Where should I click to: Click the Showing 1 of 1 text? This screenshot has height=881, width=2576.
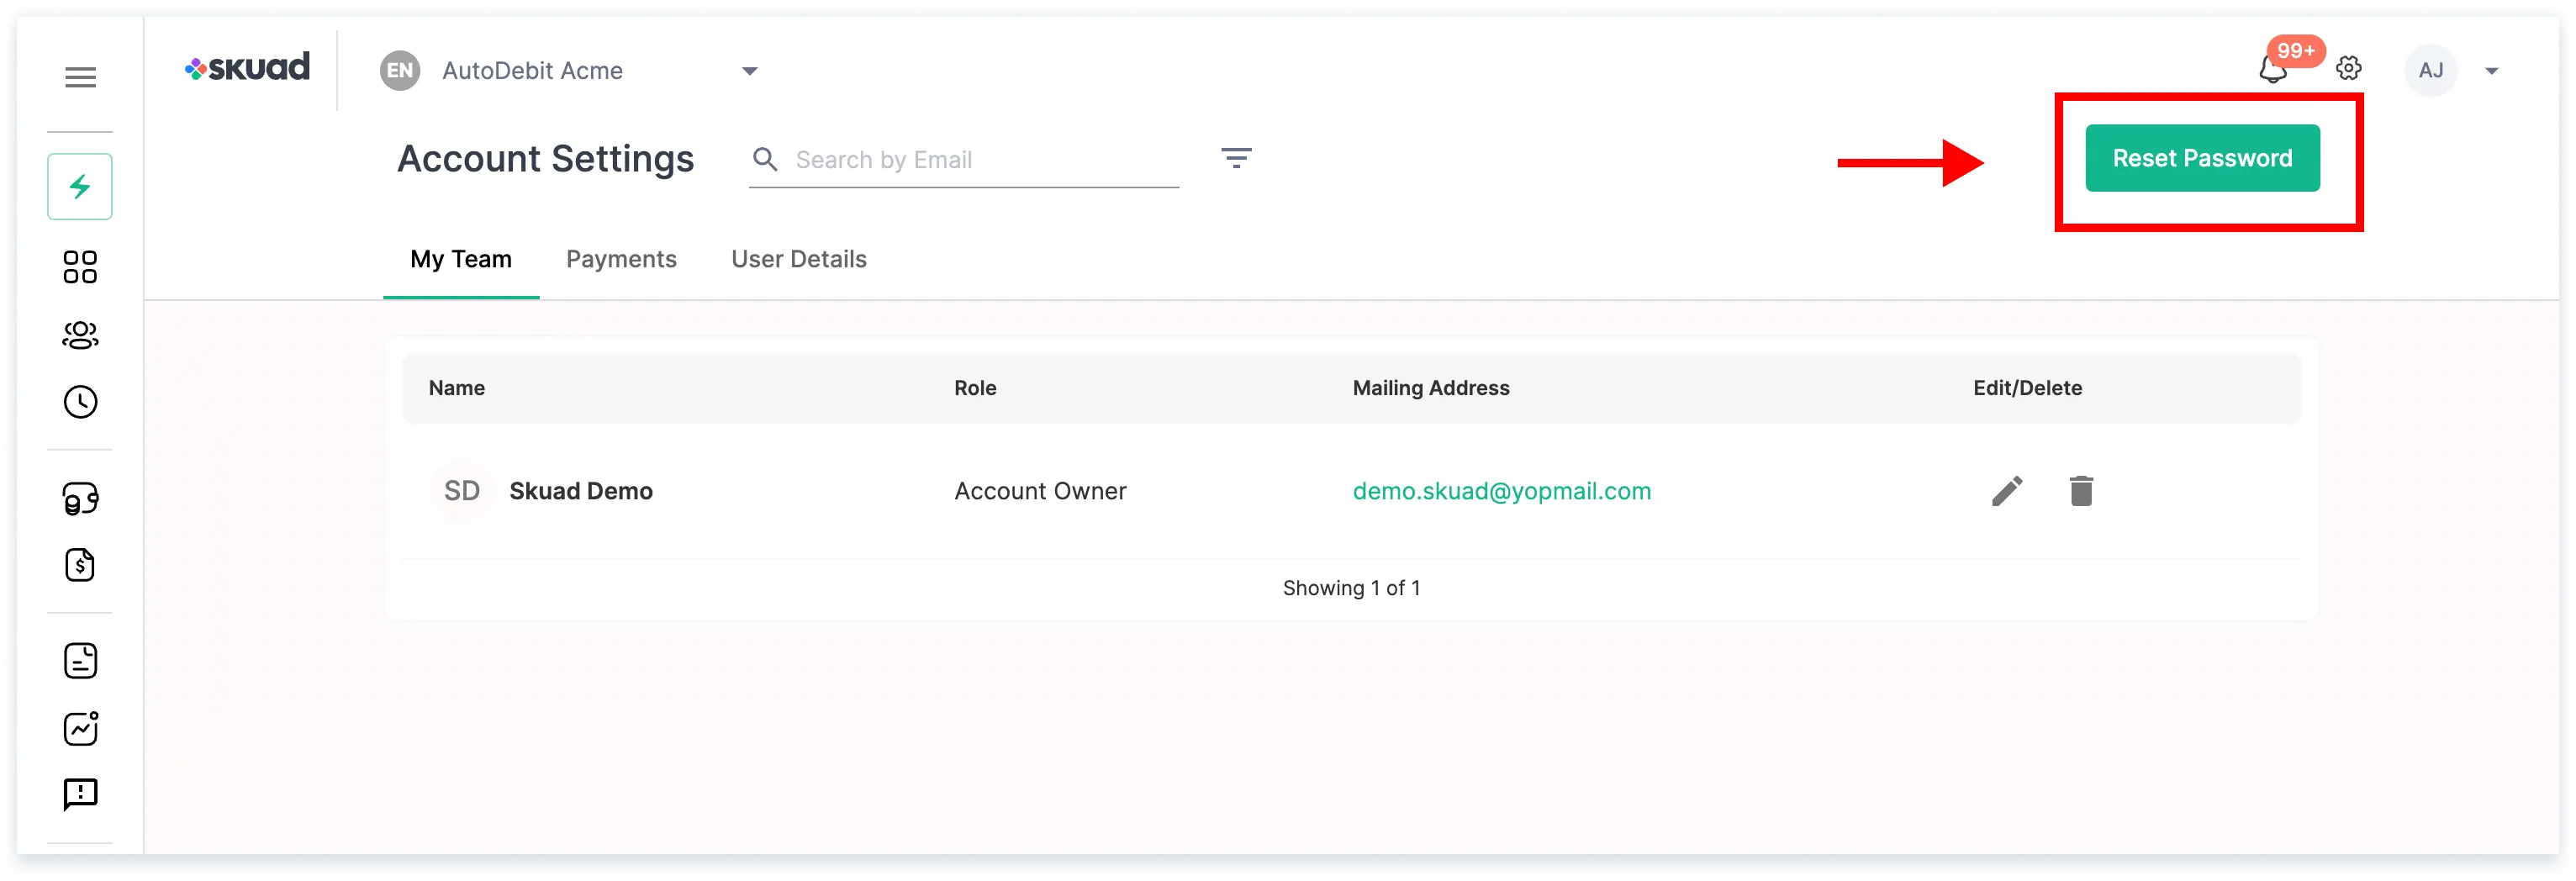(1351, 588)
